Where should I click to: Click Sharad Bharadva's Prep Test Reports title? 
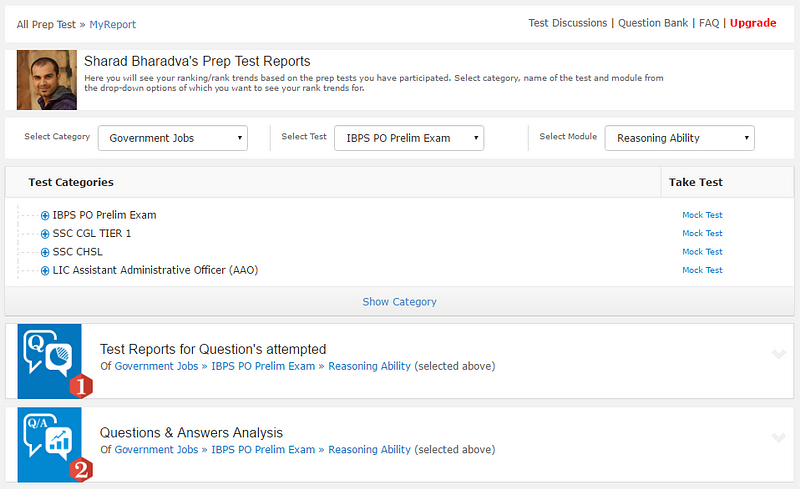[x=197, y=61]
